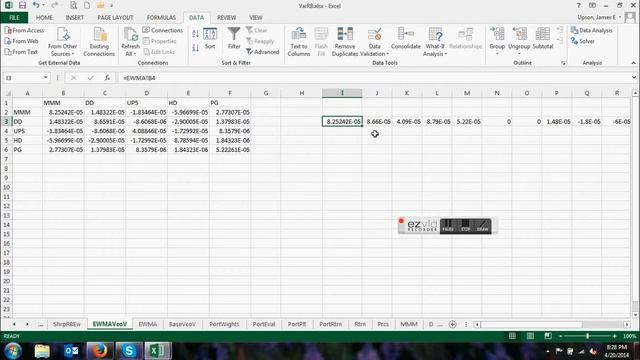Open the VIEW ribbon tab
Image resolution: width=640 pixels, height=360 pixels.
(x=256, y=18)
